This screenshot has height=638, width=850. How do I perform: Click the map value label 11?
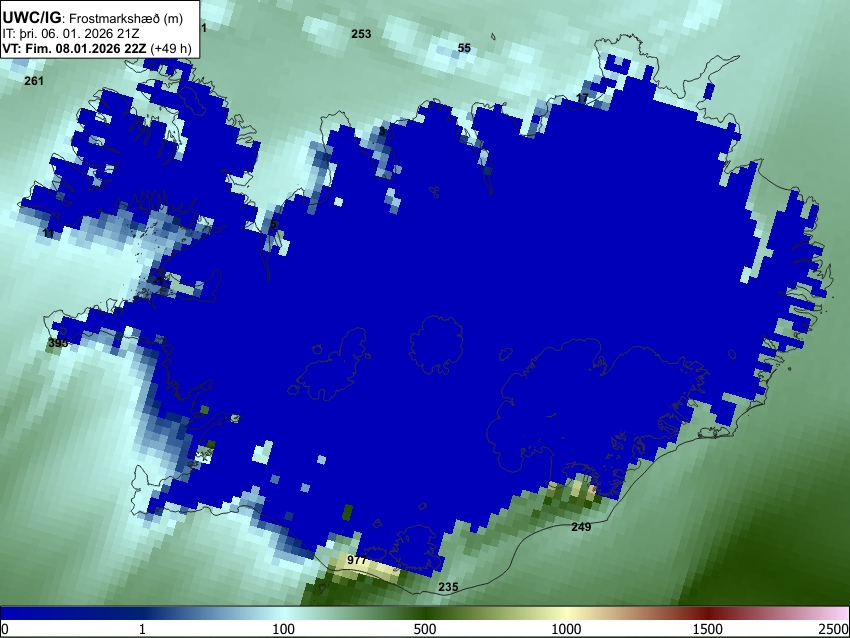(48, 234)
